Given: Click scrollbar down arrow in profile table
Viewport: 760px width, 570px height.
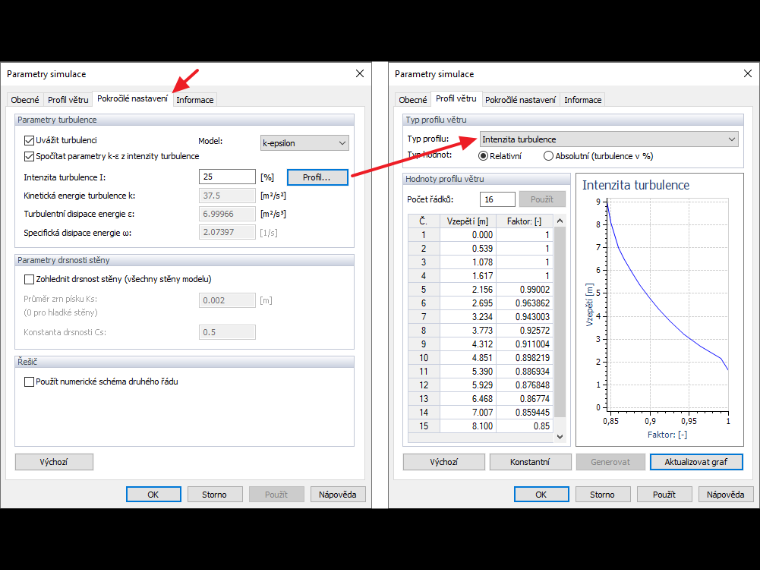Looking at the screenshot, I should pyautogui.click(x=560, y=436).
